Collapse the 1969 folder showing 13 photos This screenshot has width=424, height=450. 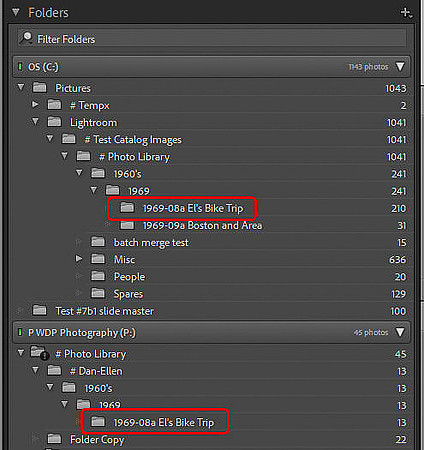click(65, 404)
